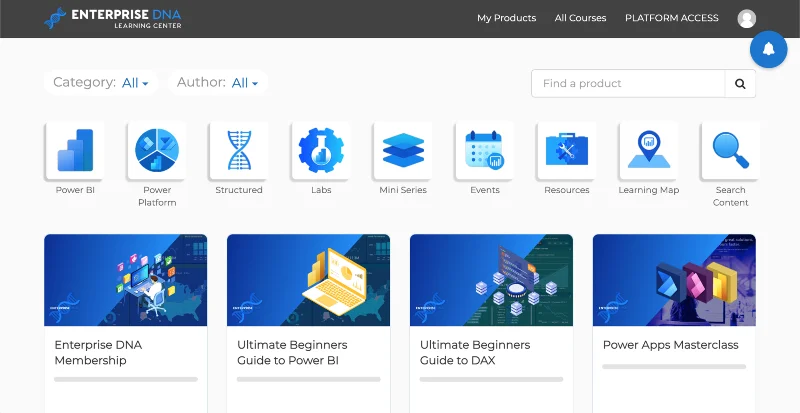Select the Events calendar icon
Viewport: 800px width, 413px height.
coord(485,150)
